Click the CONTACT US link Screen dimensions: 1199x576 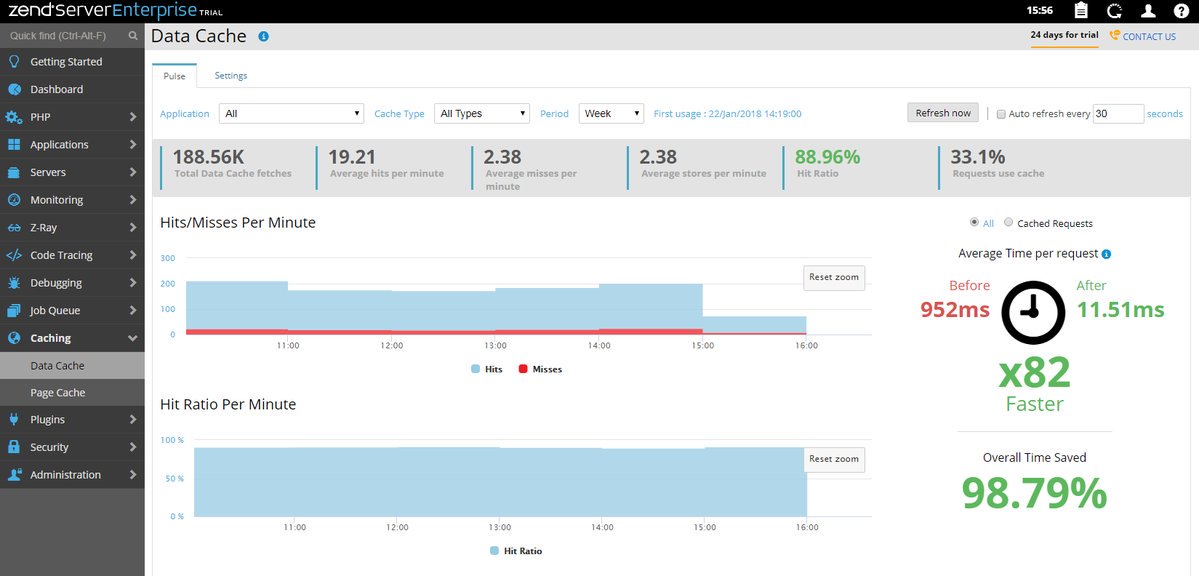click(x=1149, y=36)
